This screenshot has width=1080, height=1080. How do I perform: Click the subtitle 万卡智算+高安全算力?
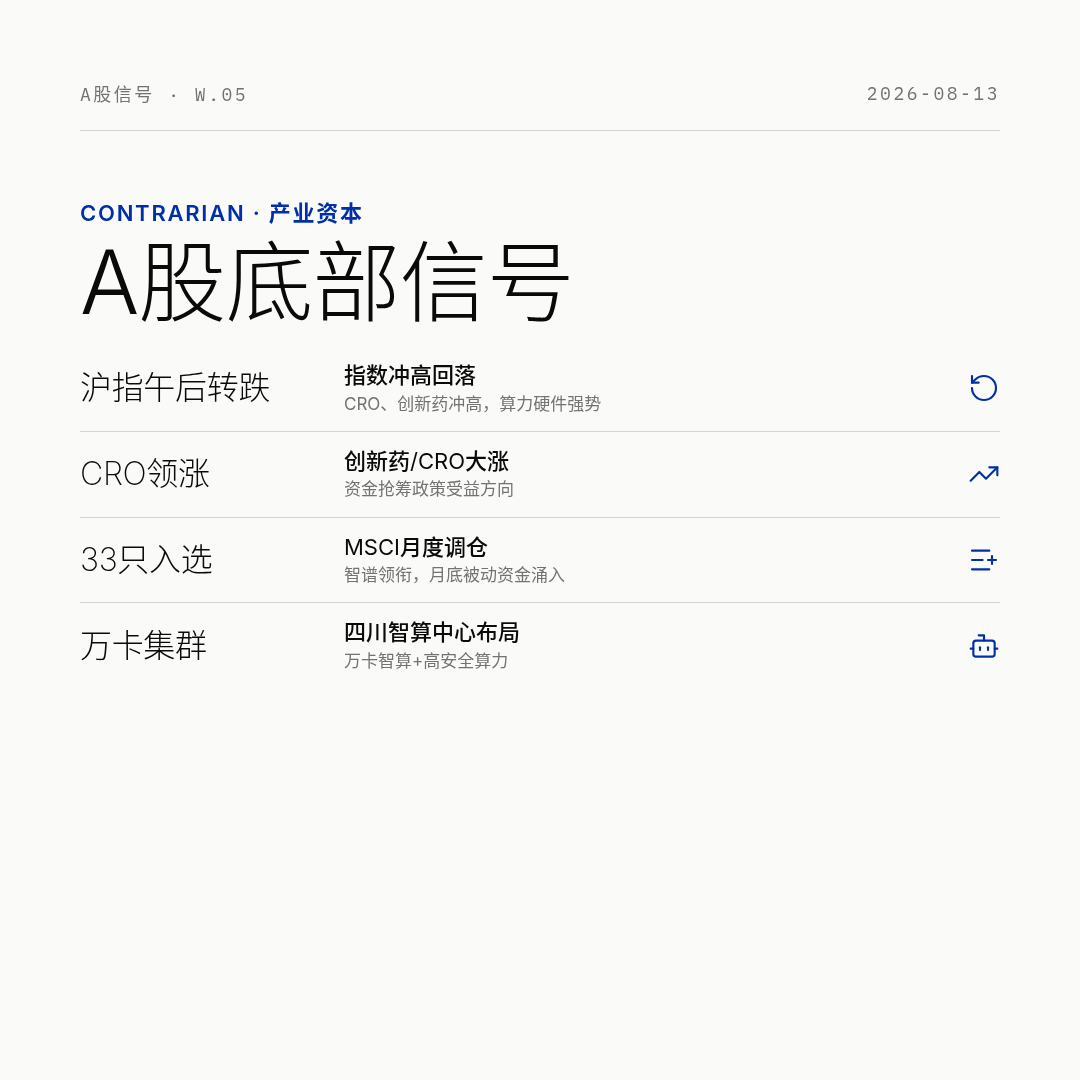pos(426,661)
